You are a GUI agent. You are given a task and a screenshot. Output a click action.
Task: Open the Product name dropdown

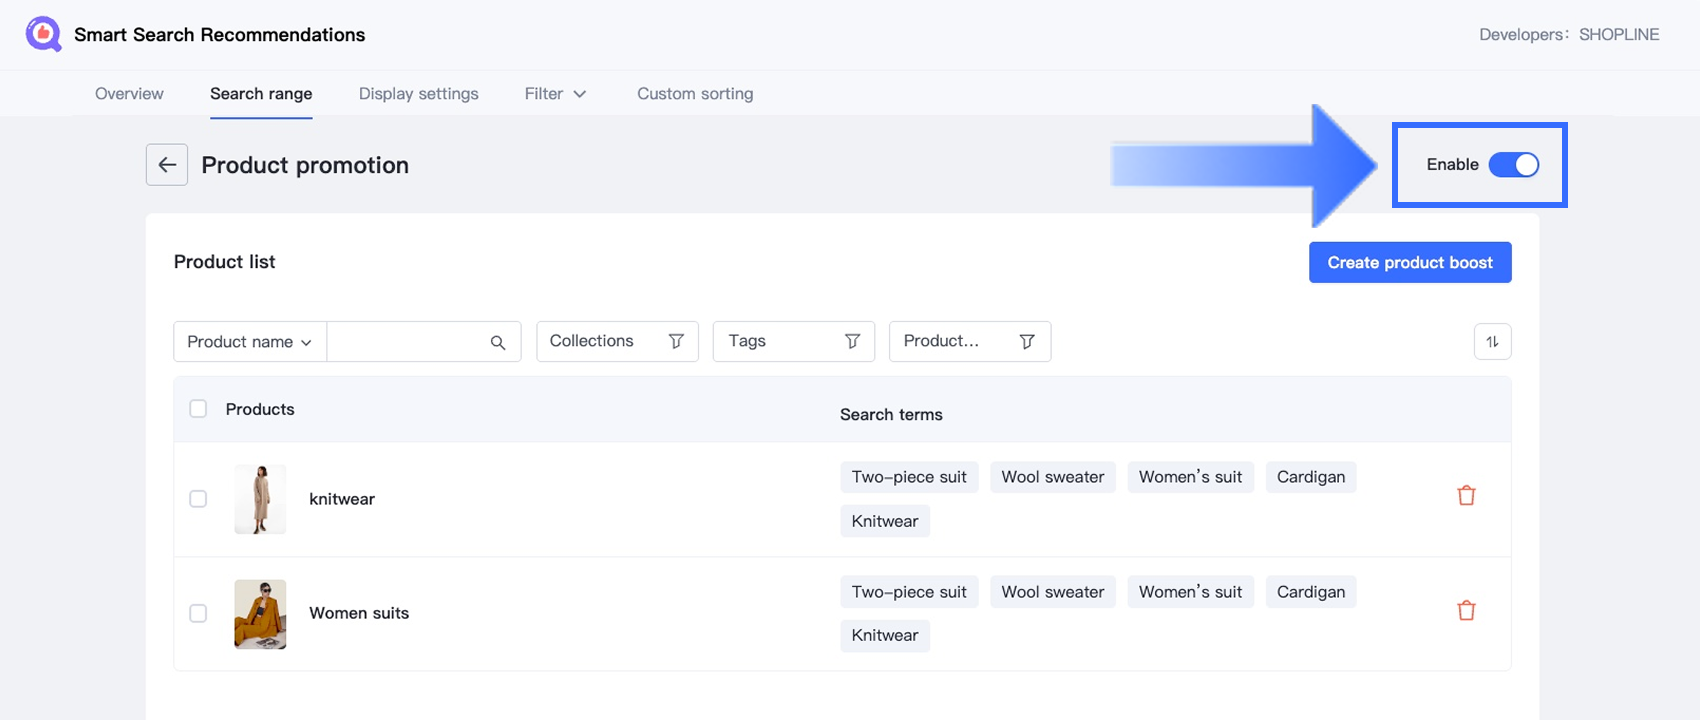pyautogui.click(x=250, y=342)
